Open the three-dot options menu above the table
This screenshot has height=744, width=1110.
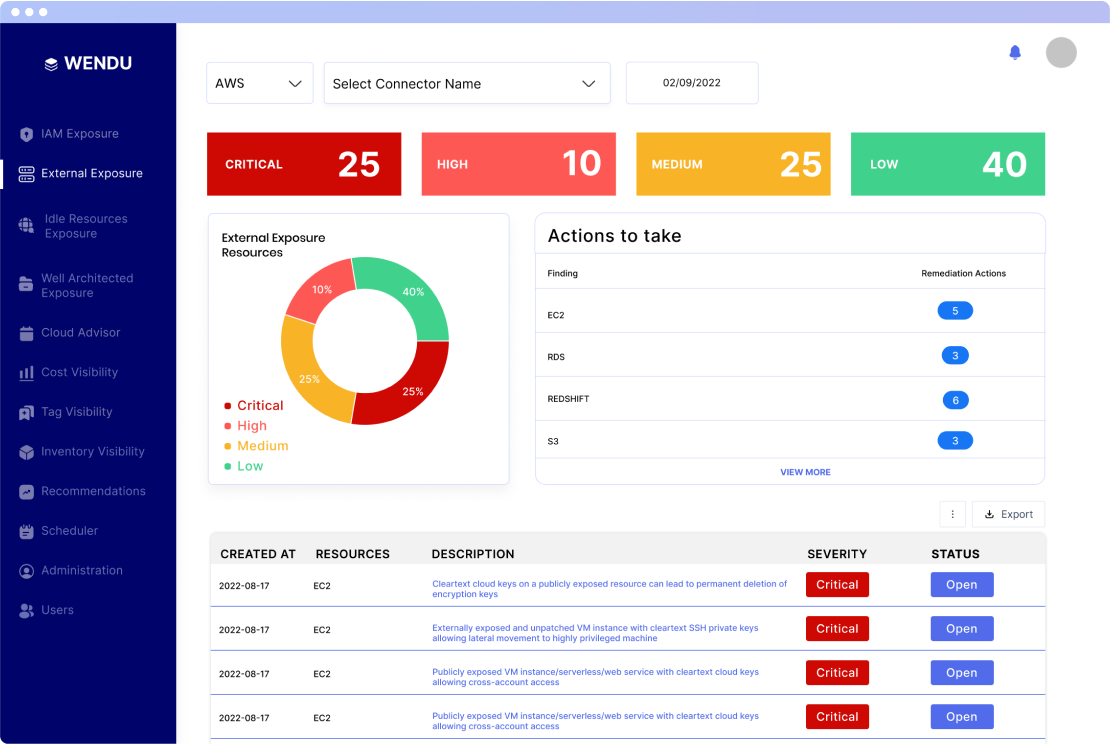pos(952,513)
